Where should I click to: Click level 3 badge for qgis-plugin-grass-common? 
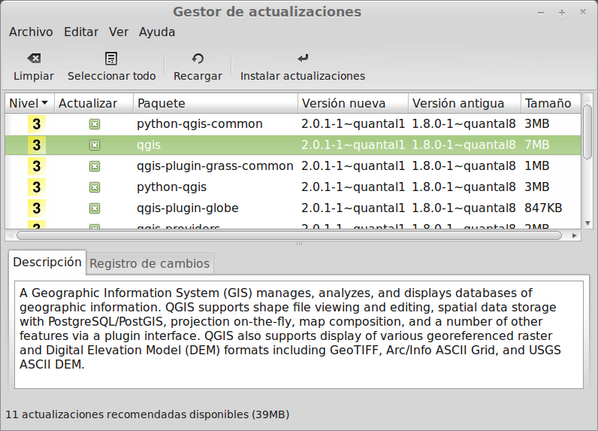coord(37,166)
